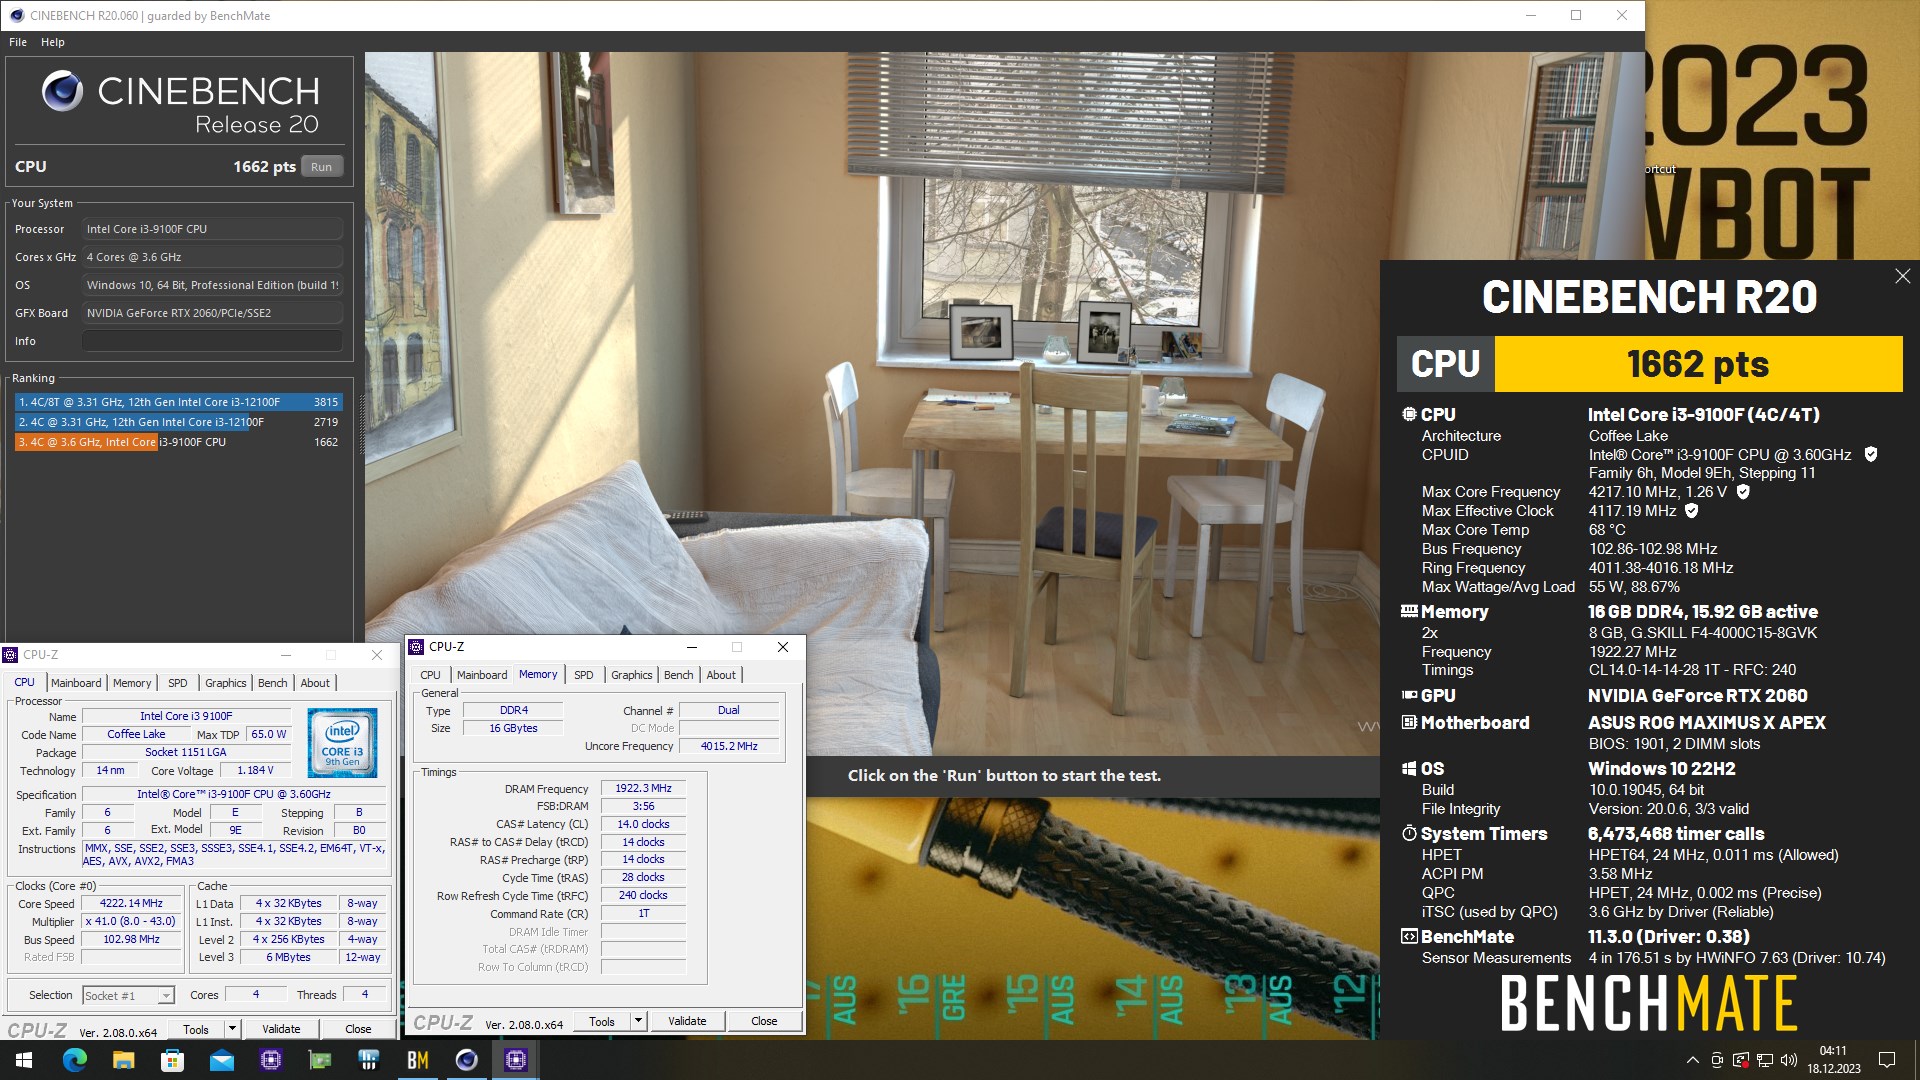
Task: Open SPD tab in left CPU-Z window
Action: click(x=178, y=683)
